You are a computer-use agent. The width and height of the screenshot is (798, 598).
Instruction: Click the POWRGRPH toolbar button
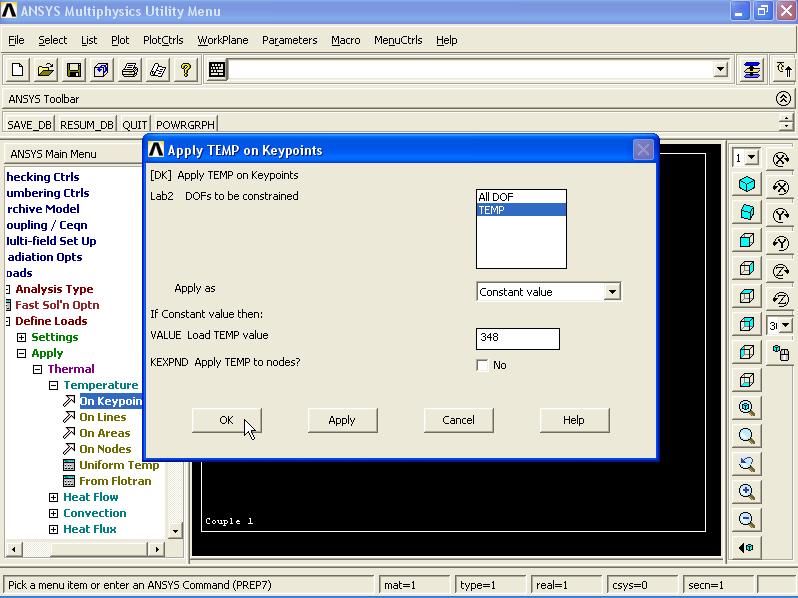185,125
